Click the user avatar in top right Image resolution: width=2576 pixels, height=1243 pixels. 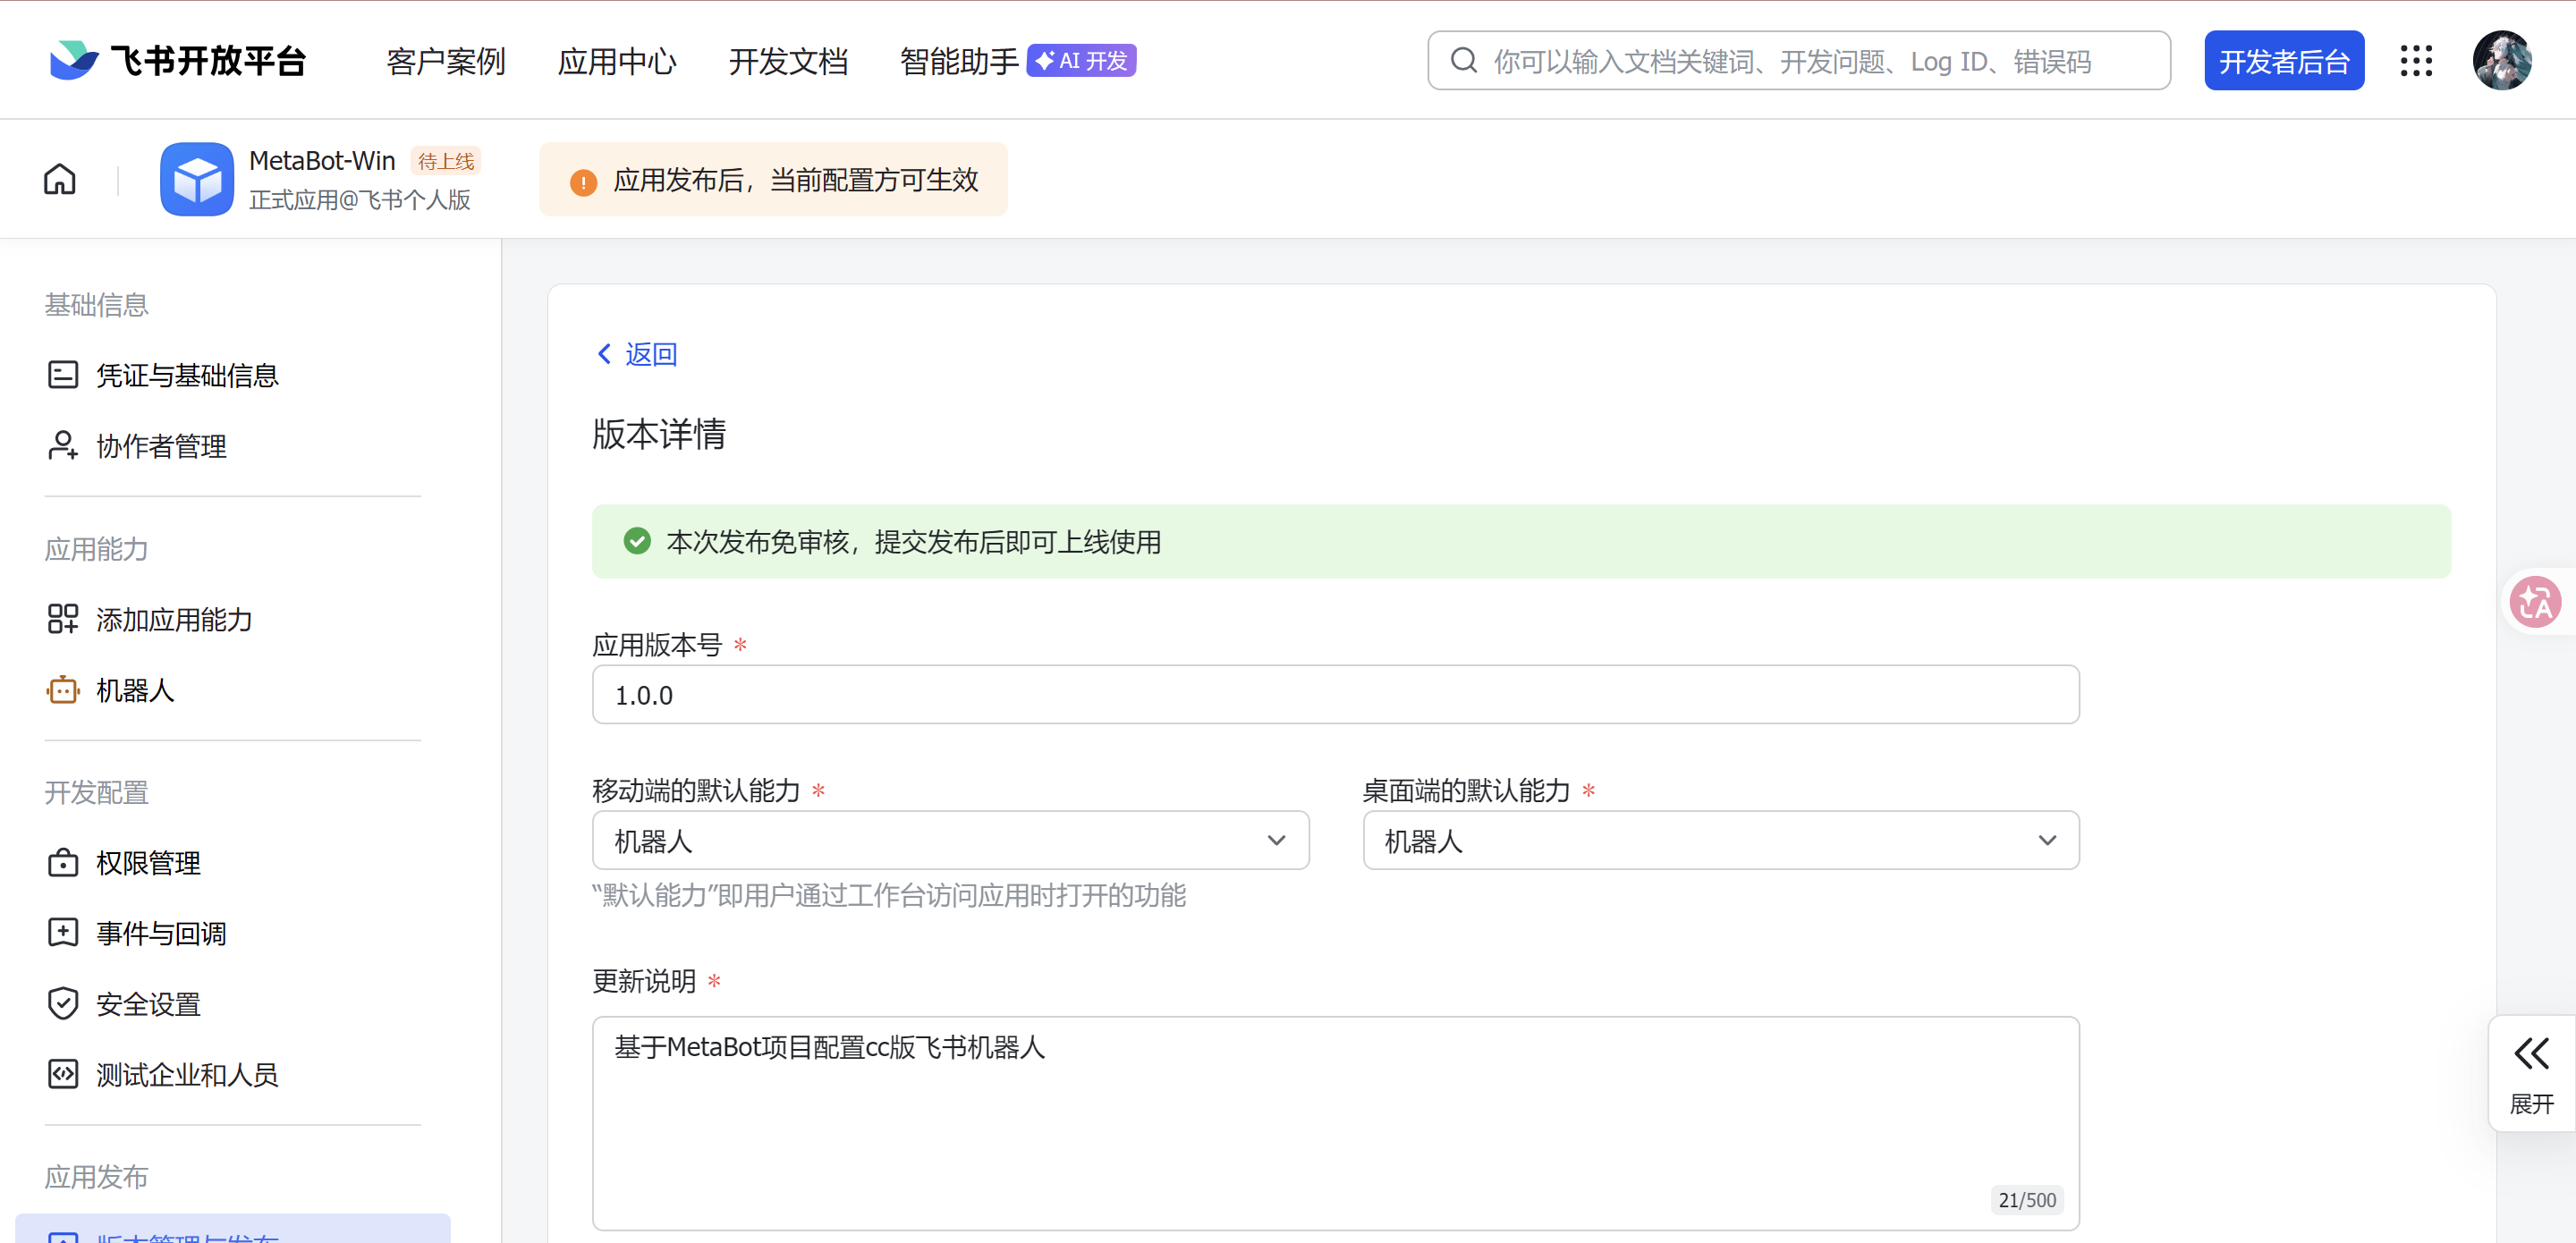(2501, 61)
